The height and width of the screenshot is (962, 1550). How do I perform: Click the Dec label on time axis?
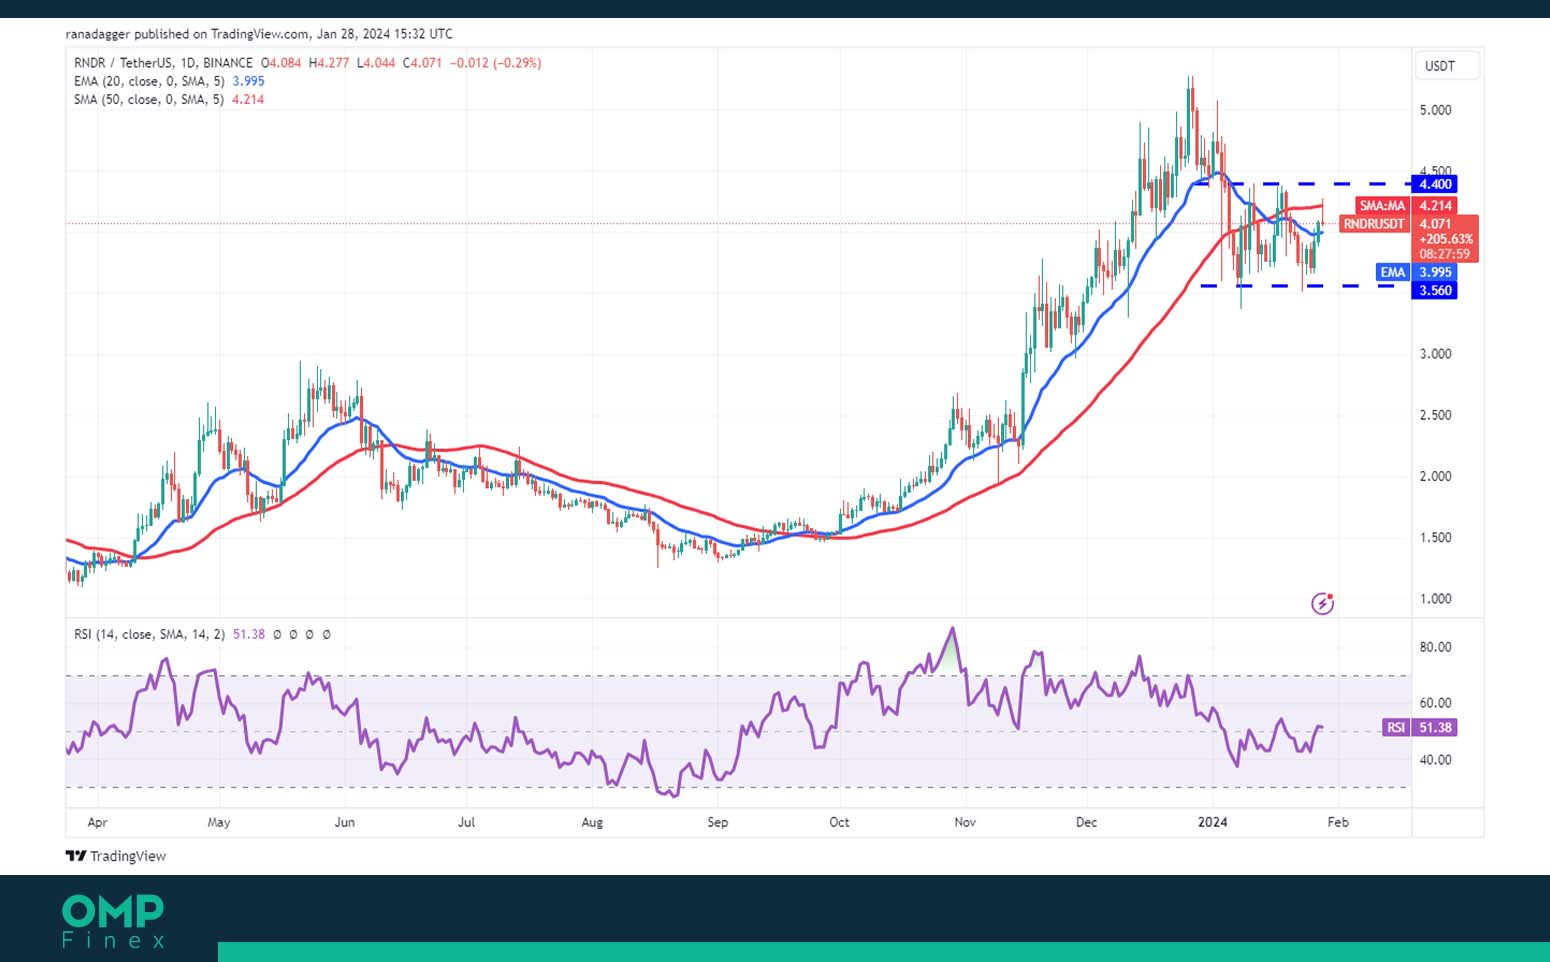tap(1086, 822)
